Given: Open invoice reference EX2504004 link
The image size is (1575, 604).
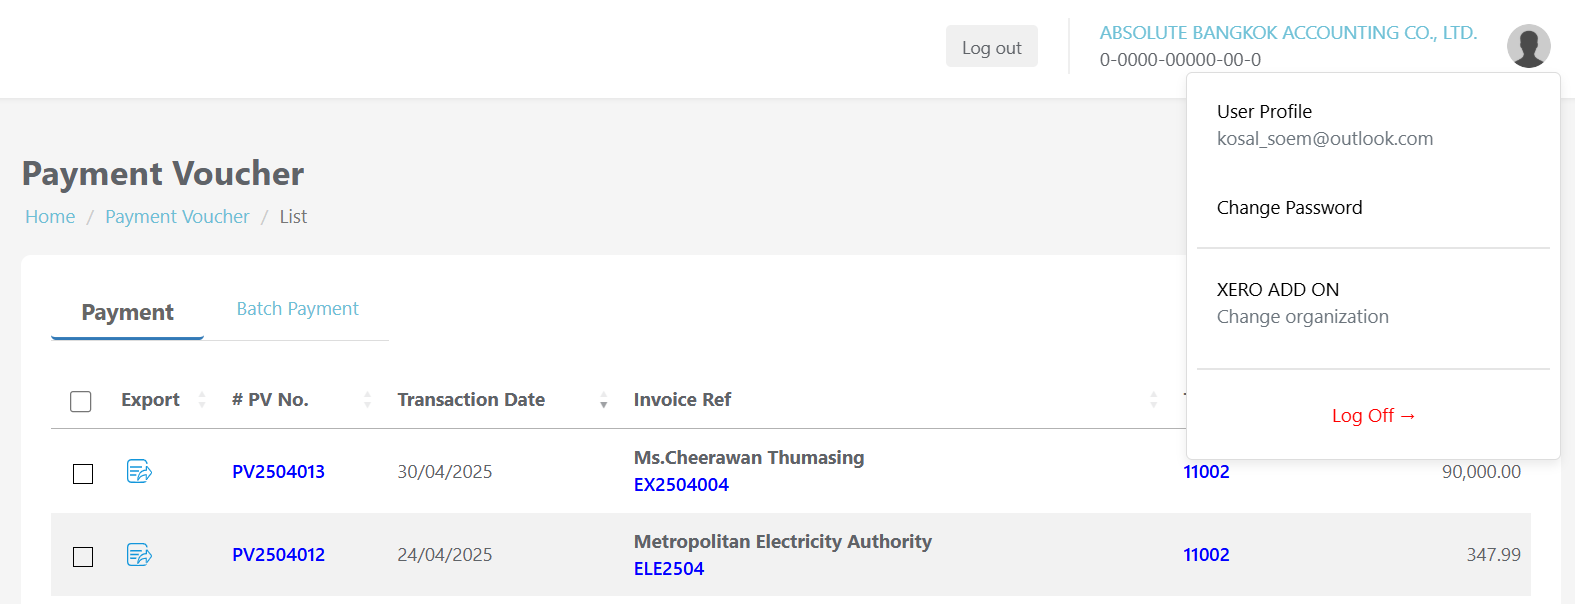Looking at the screenshot, I should pyautogui.click(x=681, y=485).
